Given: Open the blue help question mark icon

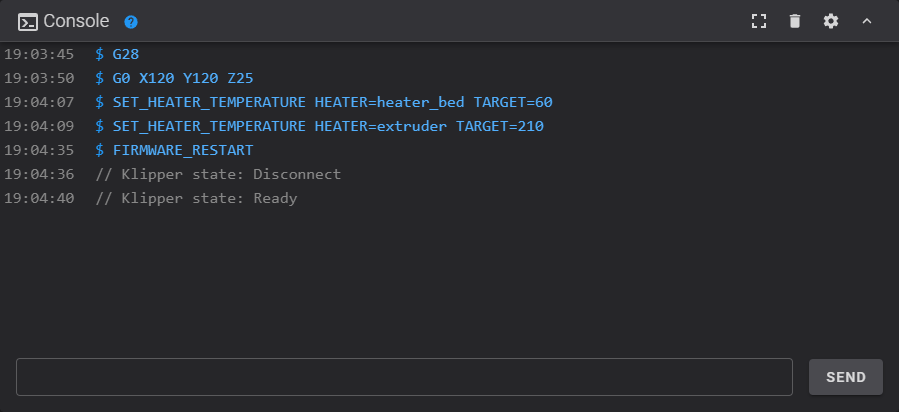Looking at the screenshot, I should [131, 22].
